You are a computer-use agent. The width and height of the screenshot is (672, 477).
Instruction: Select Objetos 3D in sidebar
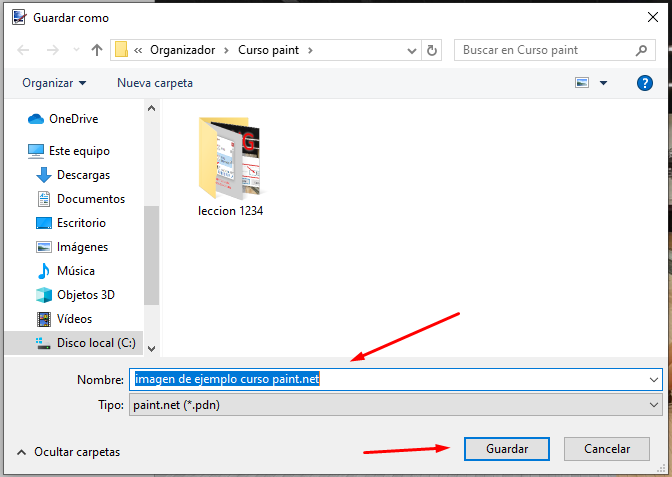85,295
